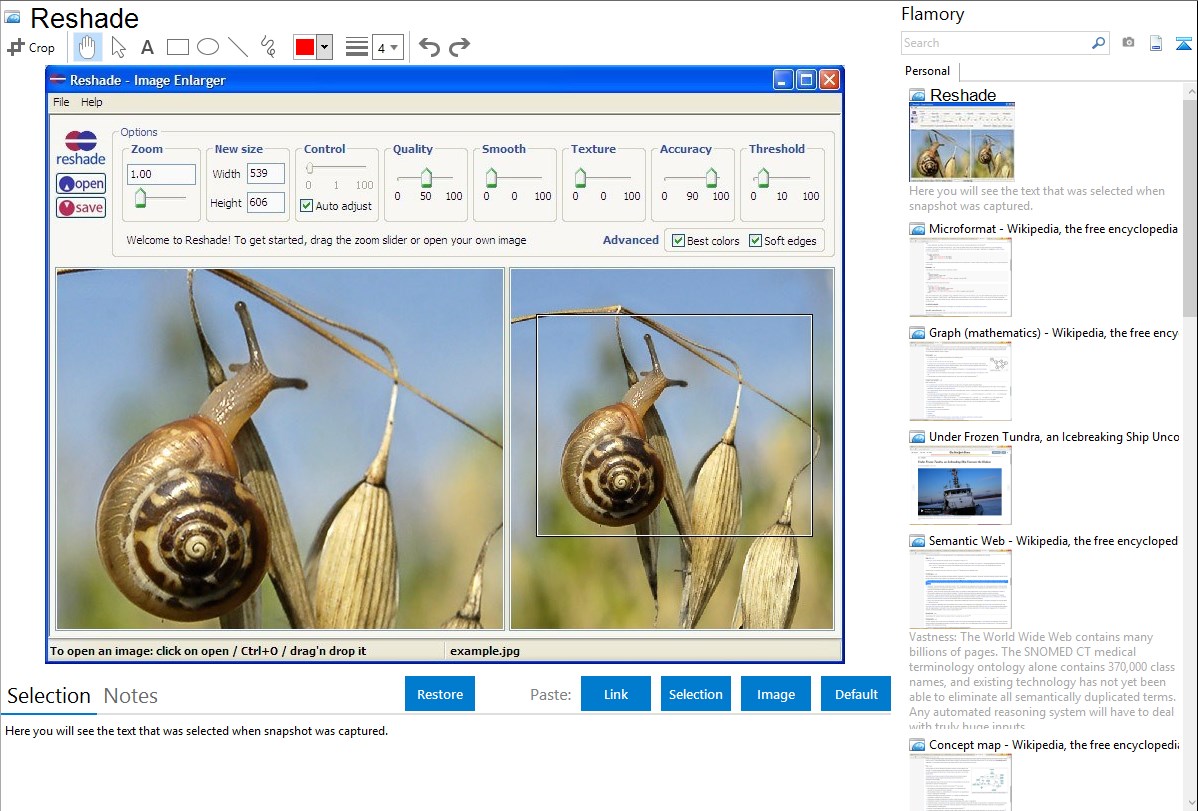Pick the rectangle shape tool
This screenshot has width=1198, height=811.
point(177,47)
